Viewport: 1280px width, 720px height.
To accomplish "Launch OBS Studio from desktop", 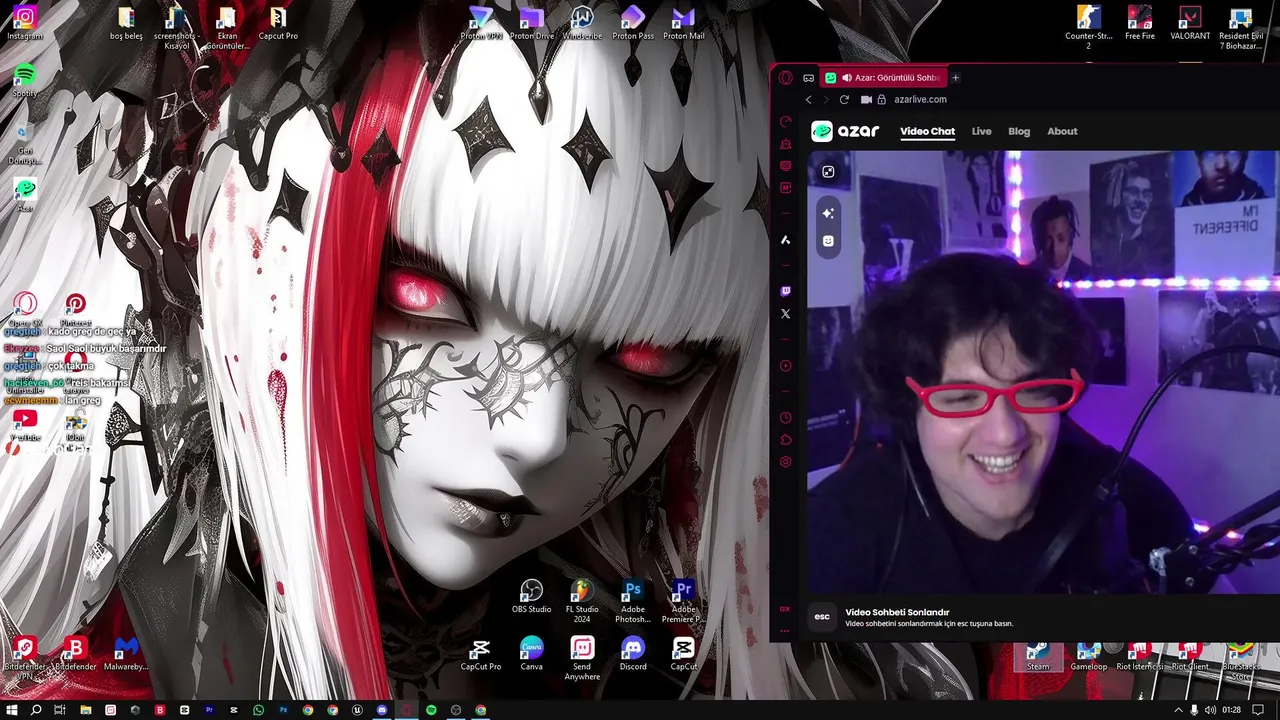I will click(532, 597).
